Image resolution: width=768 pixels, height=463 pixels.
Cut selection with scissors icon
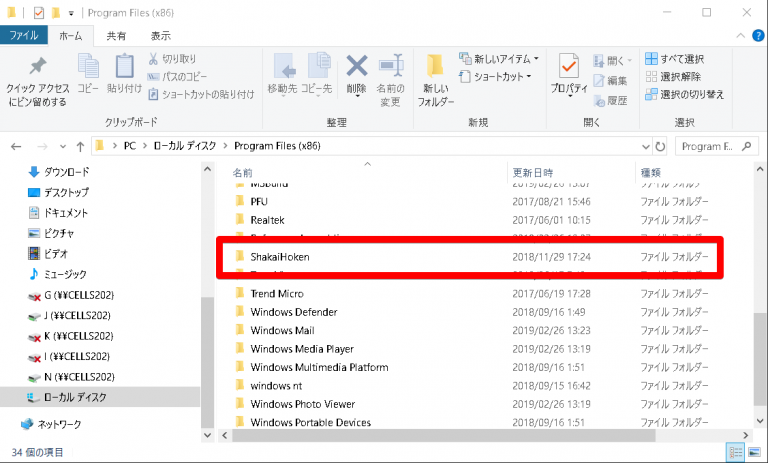(x=172, y=59)
